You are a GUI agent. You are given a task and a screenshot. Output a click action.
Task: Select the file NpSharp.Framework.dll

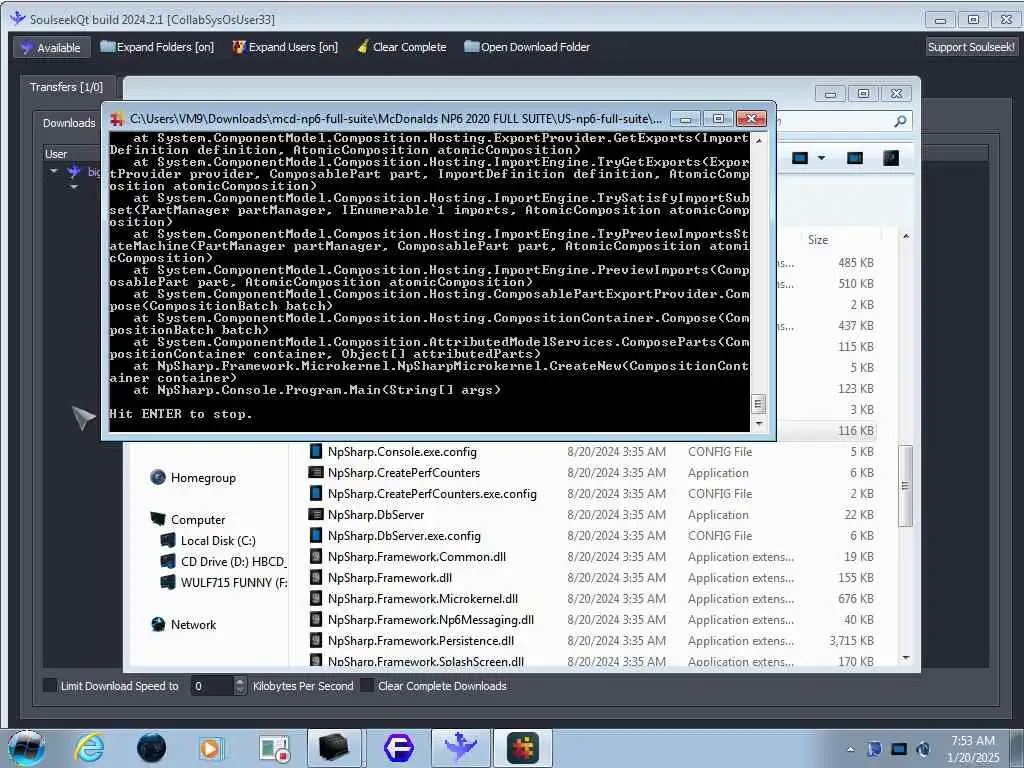tap(390, 578)
